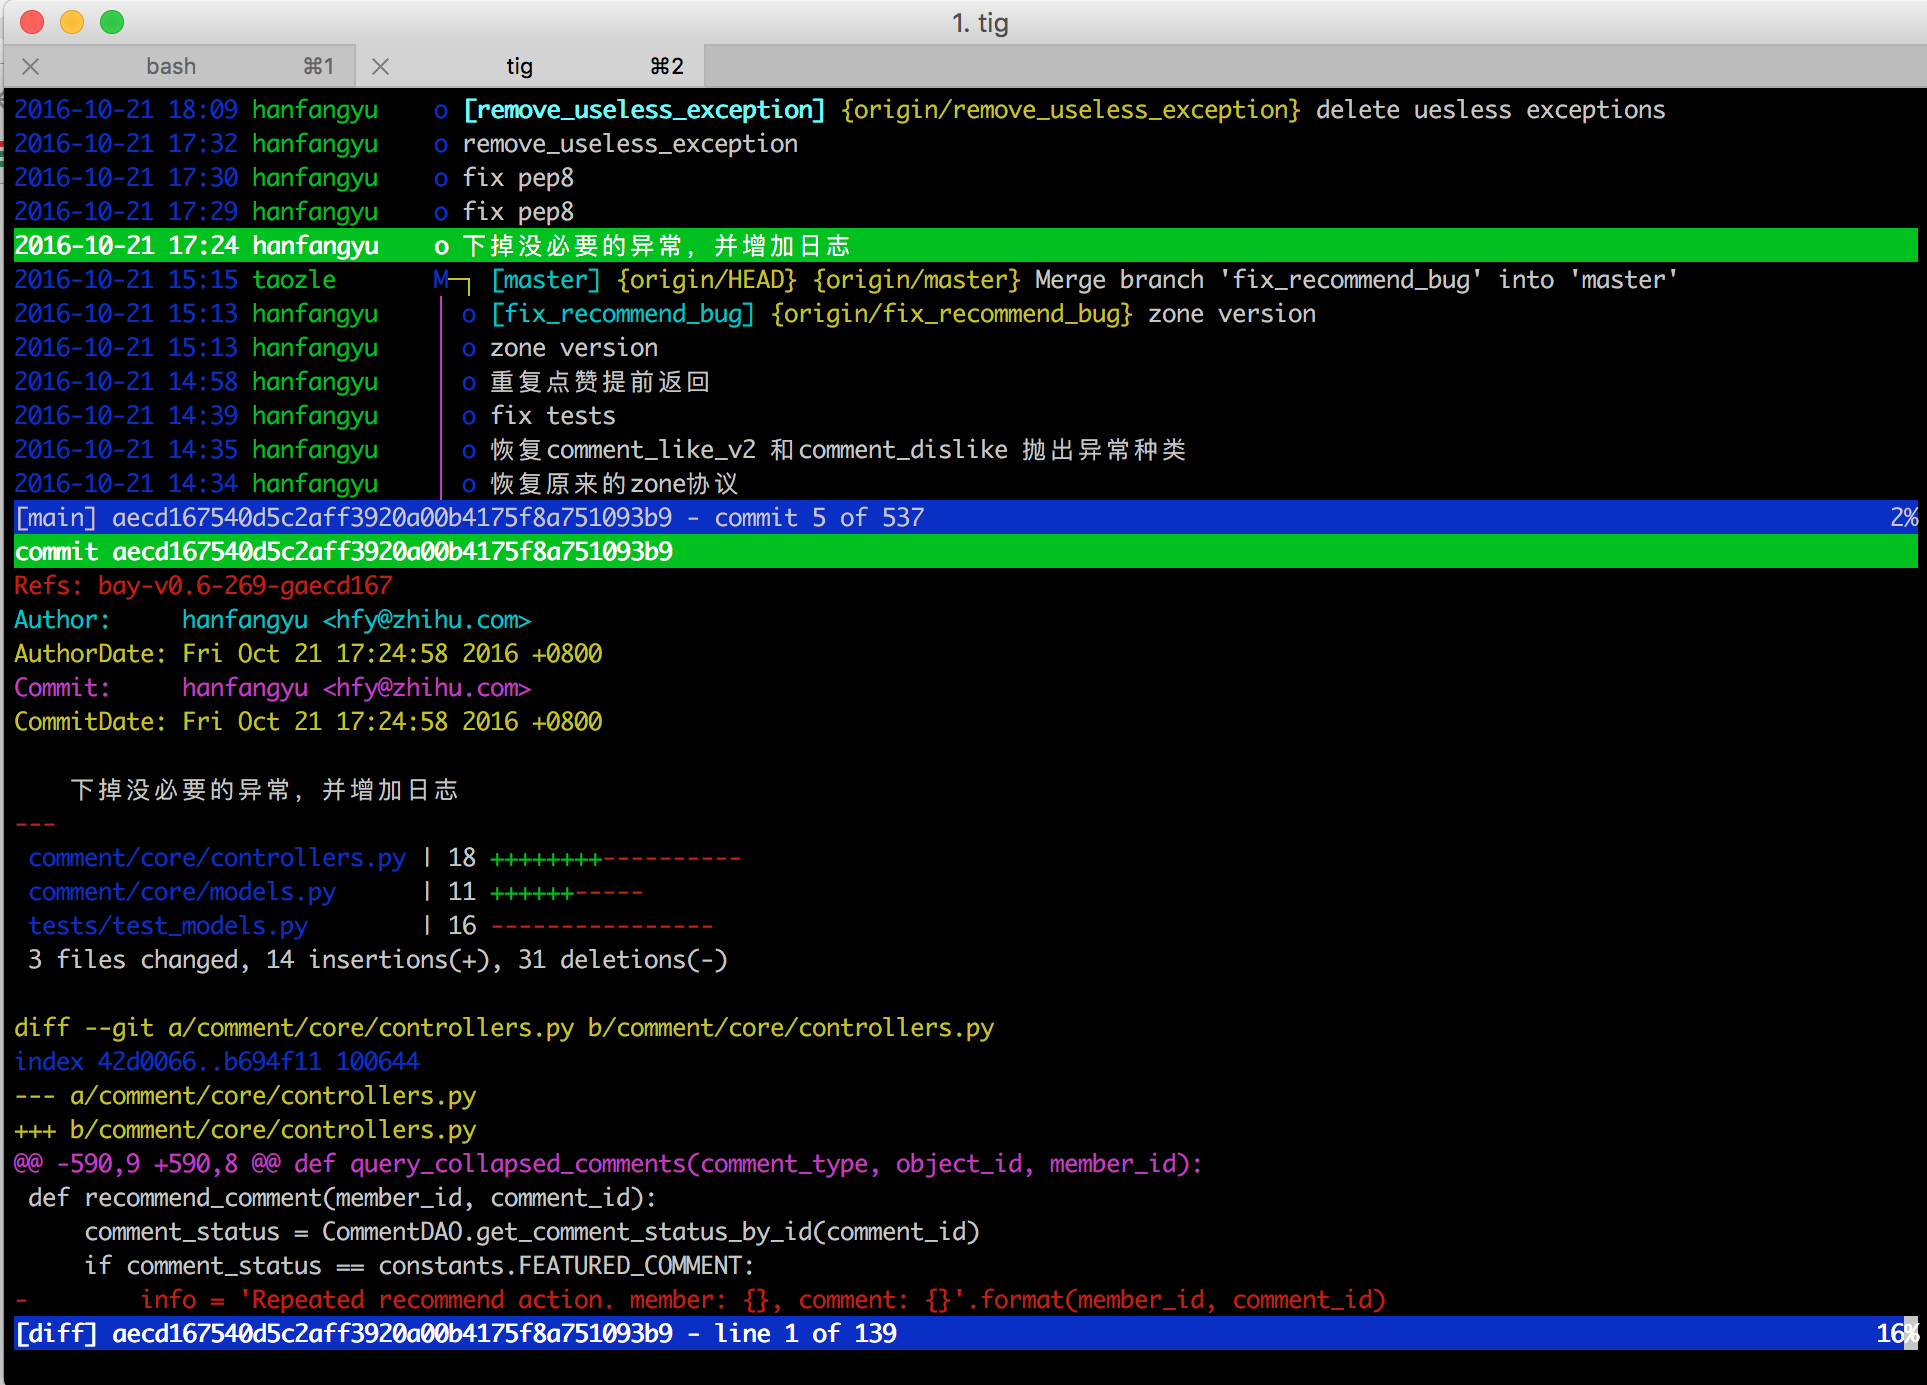1927x1385 pixels.
Task: Switch to the bash tab
Action: pyautogui.click(x=171, y=66)
